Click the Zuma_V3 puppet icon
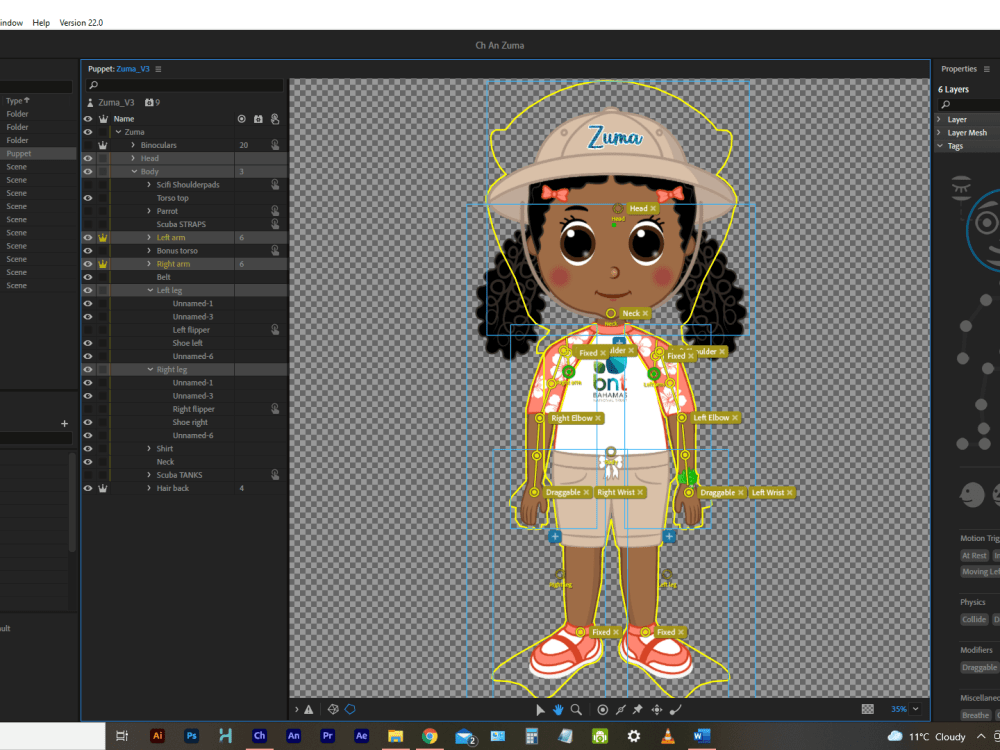This screenshot has height=750, width=1000. [x=90, y=103]
